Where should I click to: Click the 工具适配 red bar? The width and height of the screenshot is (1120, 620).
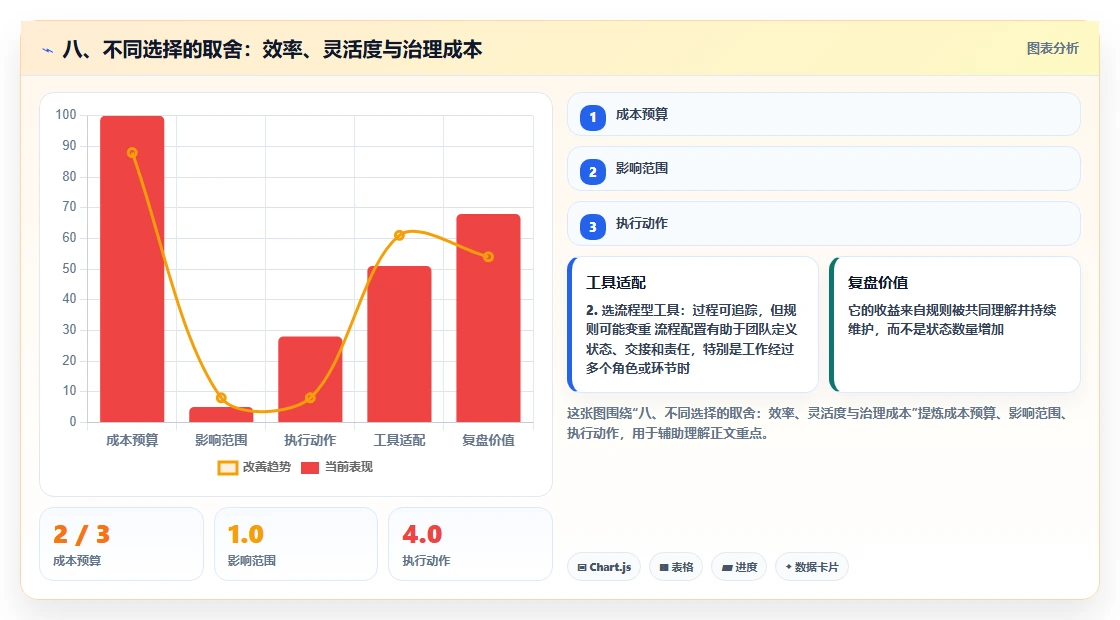click(x=399, y=344)
